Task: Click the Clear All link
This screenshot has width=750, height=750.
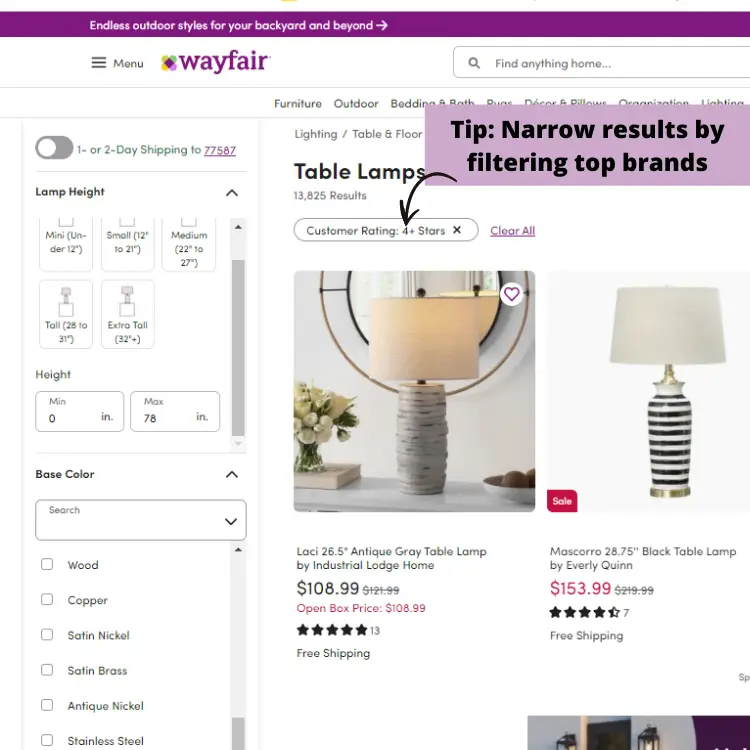Action: 512,231
